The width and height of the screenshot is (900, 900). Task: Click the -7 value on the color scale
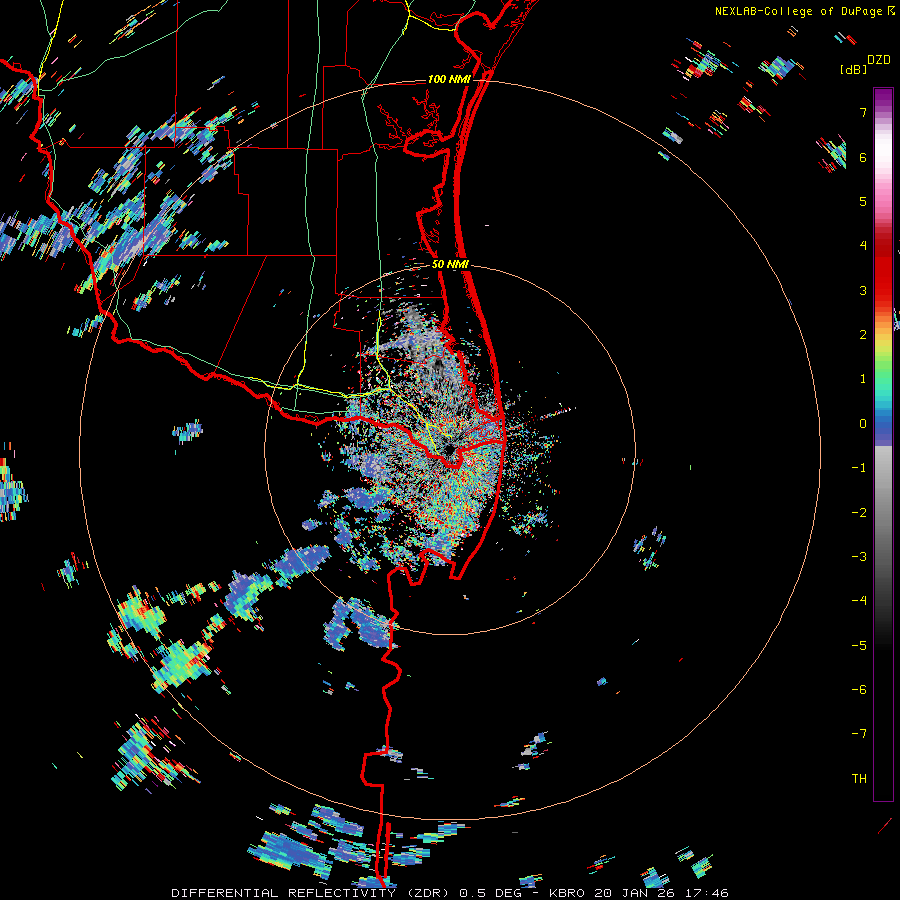859,734
